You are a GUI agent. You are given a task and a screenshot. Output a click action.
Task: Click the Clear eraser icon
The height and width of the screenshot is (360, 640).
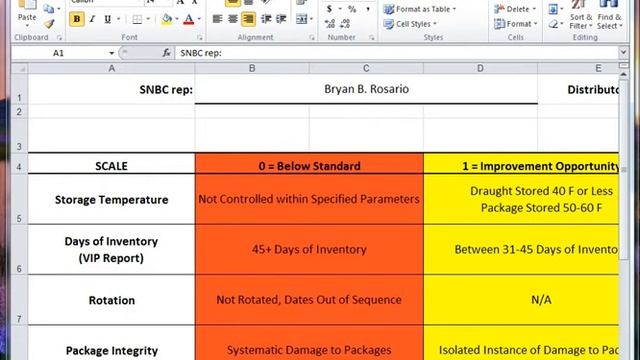(x=553, y=24)
